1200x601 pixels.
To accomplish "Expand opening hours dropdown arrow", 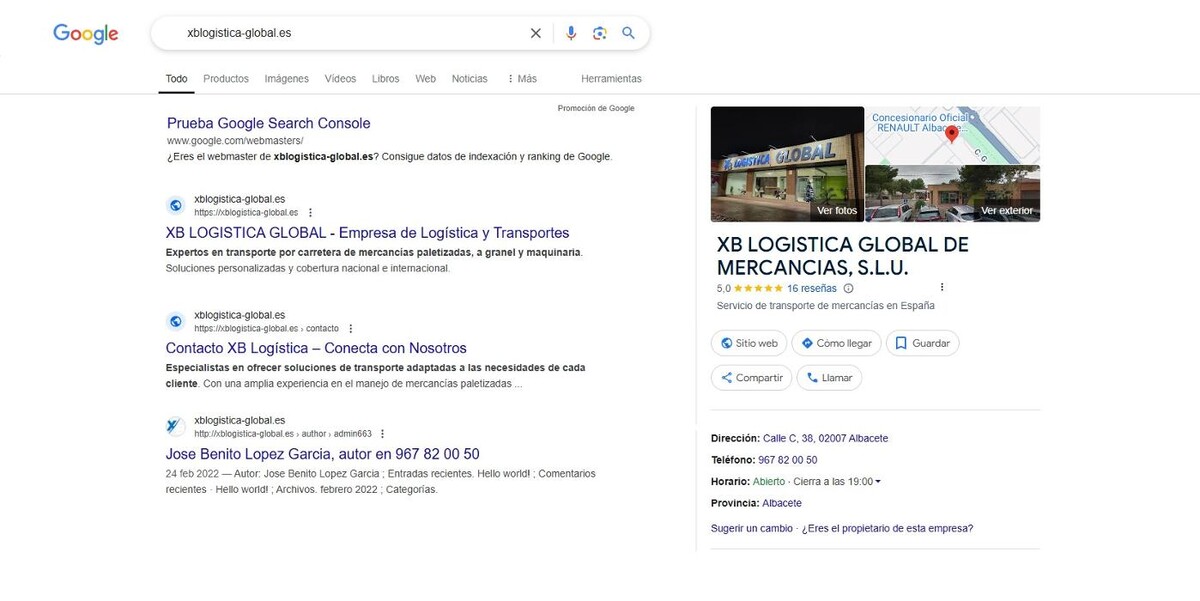I will click(x=878, y=482).
